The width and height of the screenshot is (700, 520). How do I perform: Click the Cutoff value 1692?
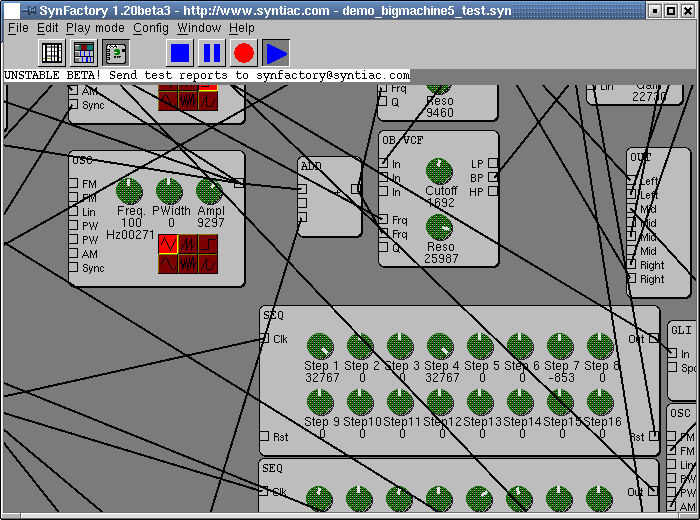pos(440,203)
